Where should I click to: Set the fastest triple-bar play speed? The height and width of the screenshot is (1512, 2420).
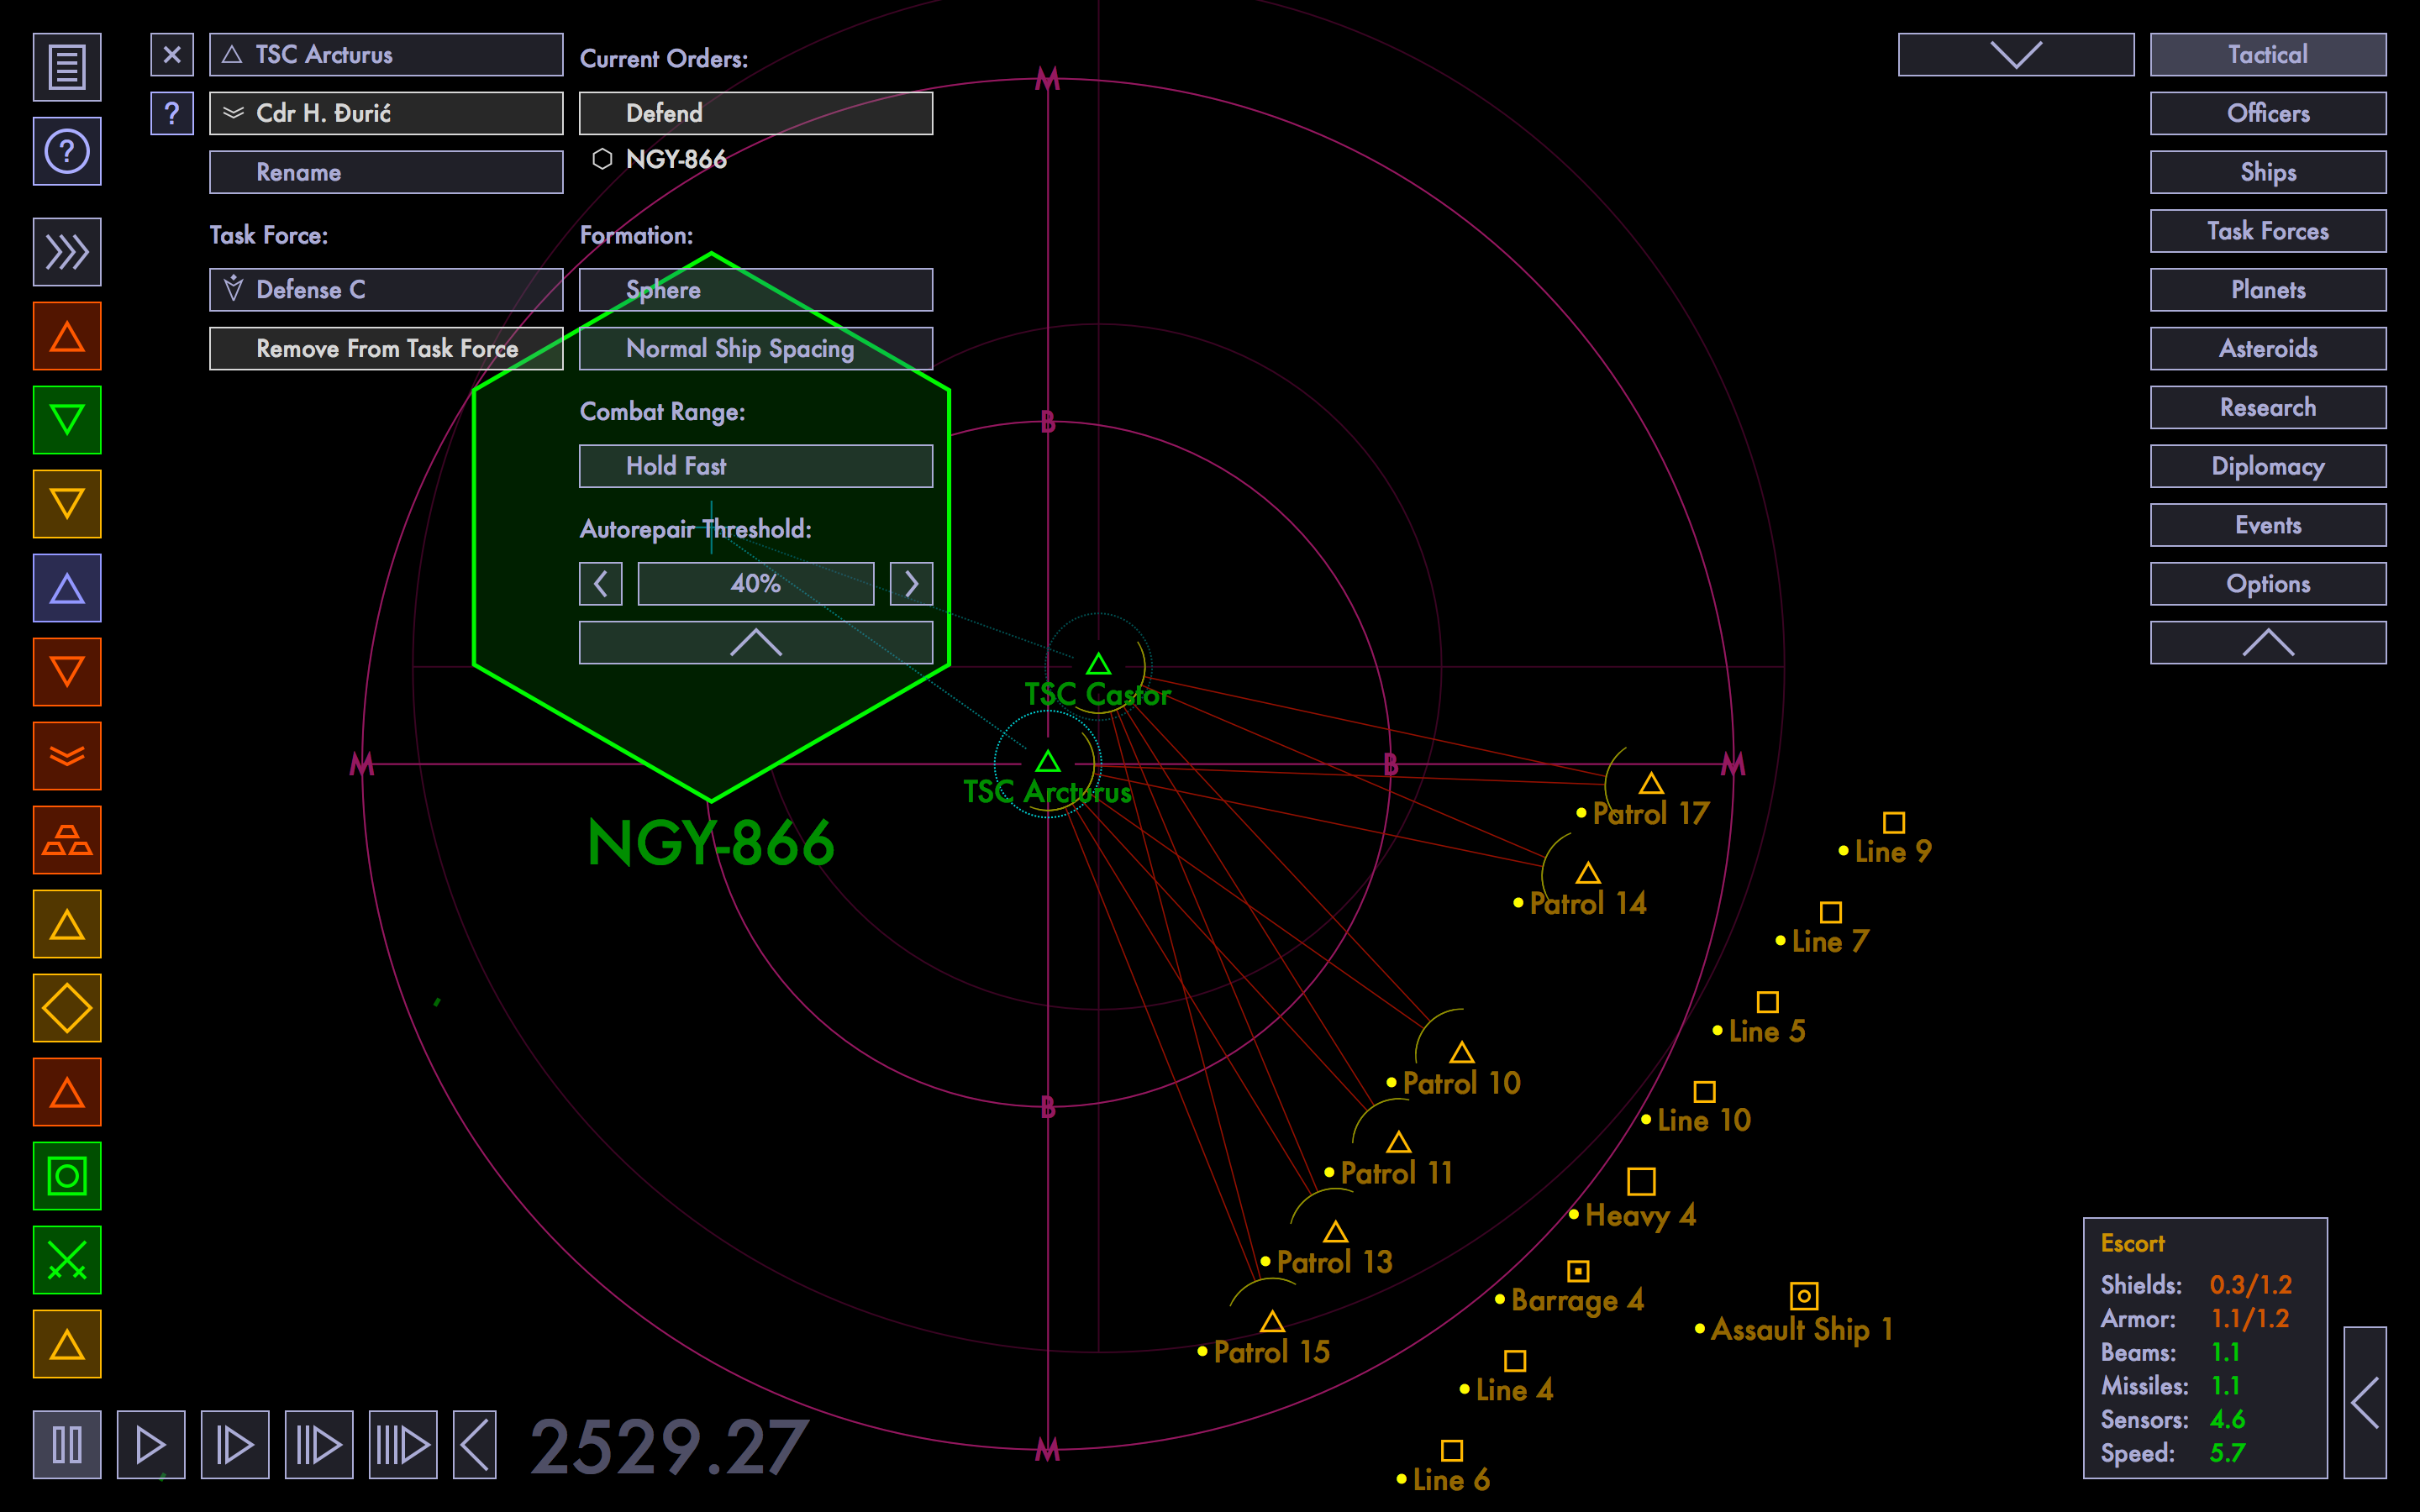click(x=402, y=1444)
